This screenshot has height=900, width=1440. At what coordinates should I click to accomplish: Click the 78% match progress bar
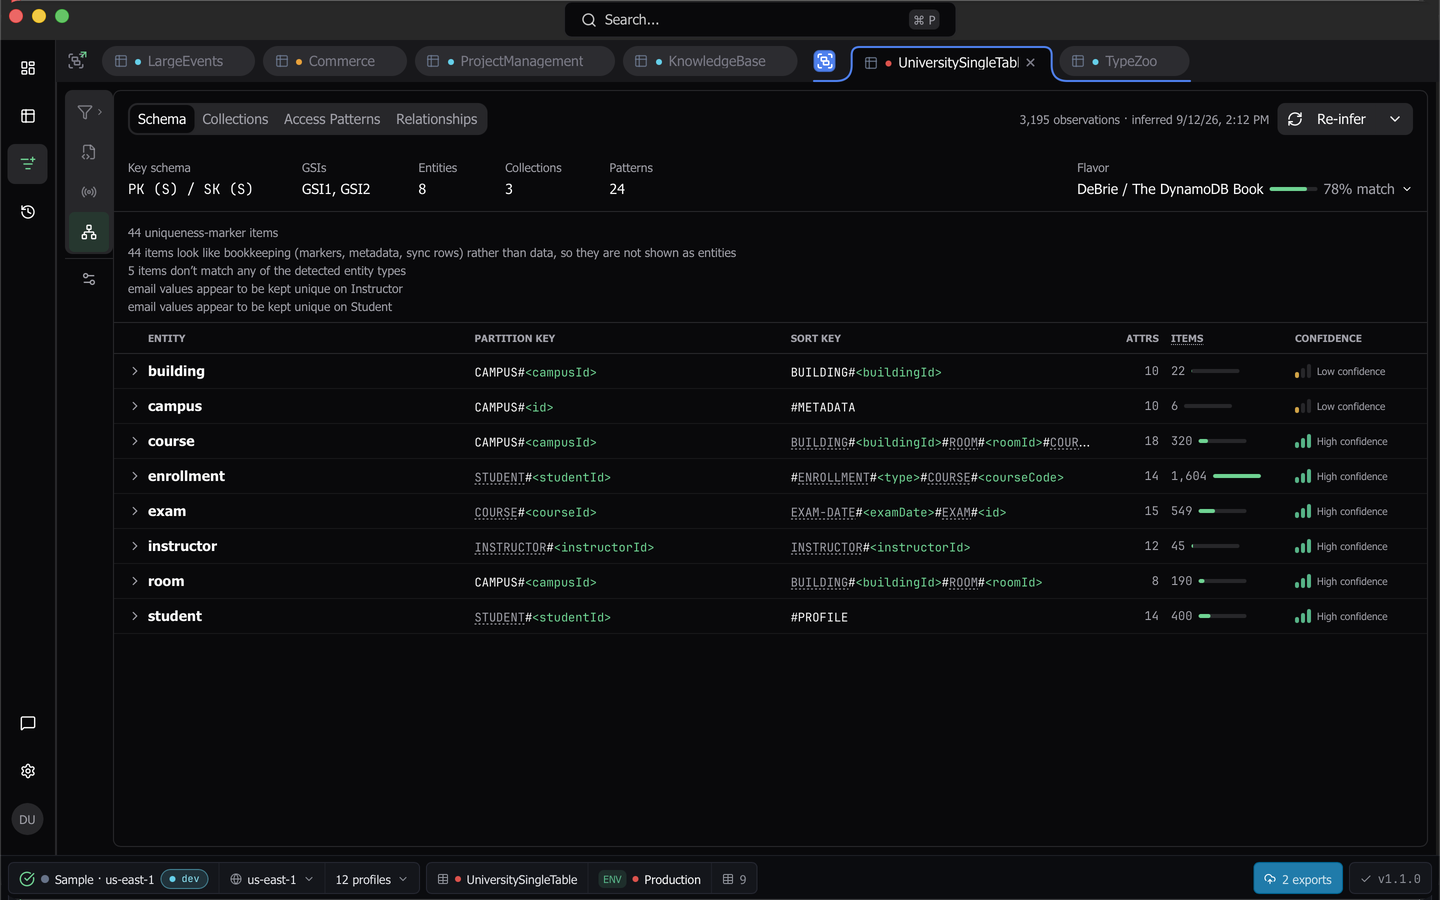click(x=1291, y=189)
